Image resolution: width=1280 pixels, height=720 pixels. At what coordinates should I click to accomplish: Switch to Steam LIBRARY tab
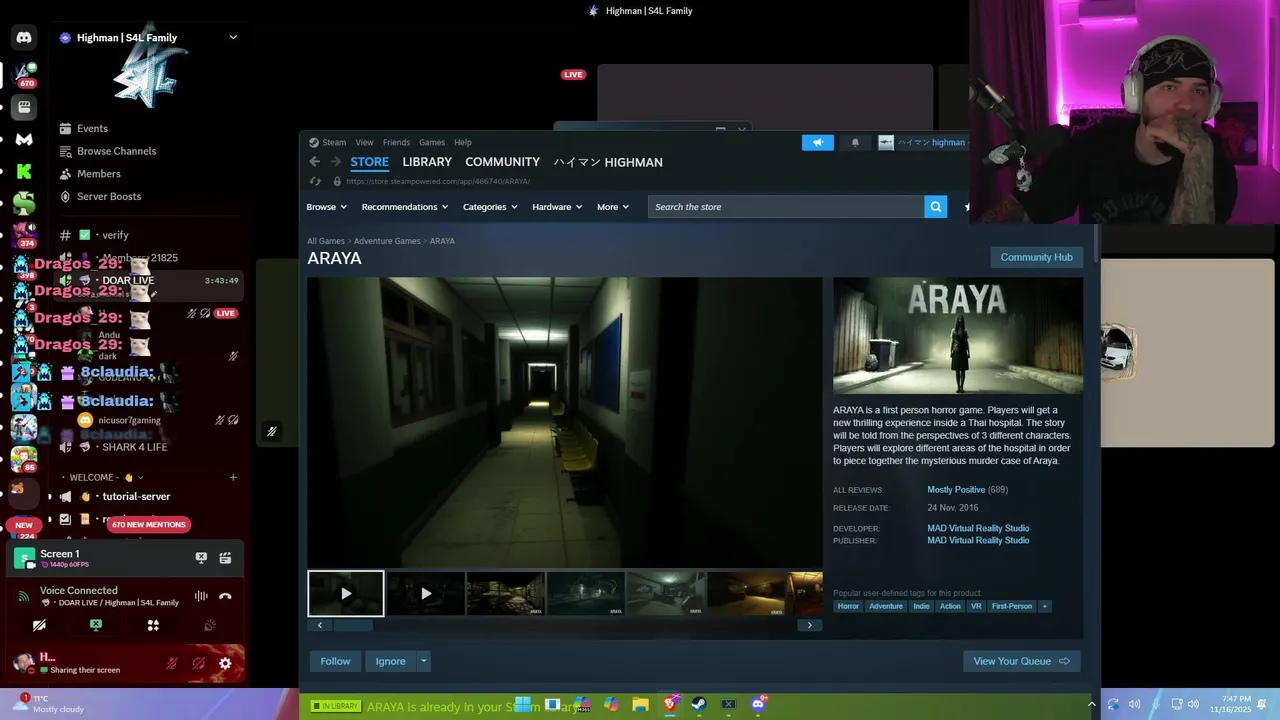[427, 162]
